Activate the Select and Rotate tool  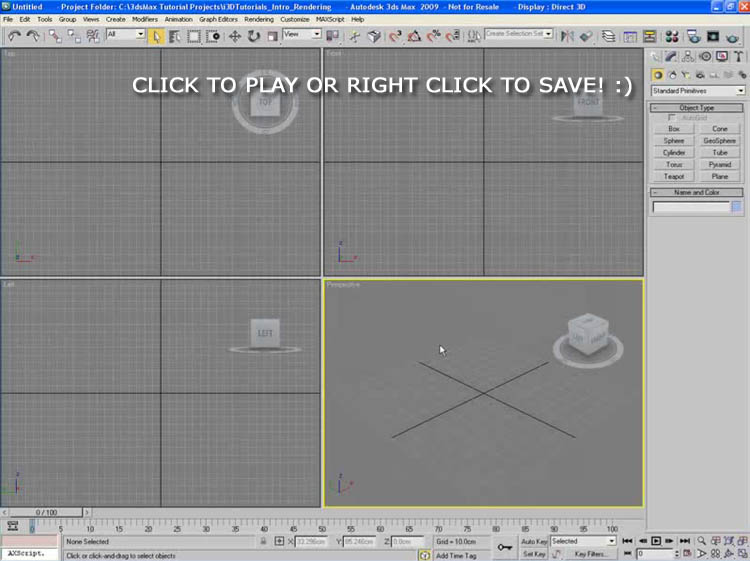(x=253, y=36)
